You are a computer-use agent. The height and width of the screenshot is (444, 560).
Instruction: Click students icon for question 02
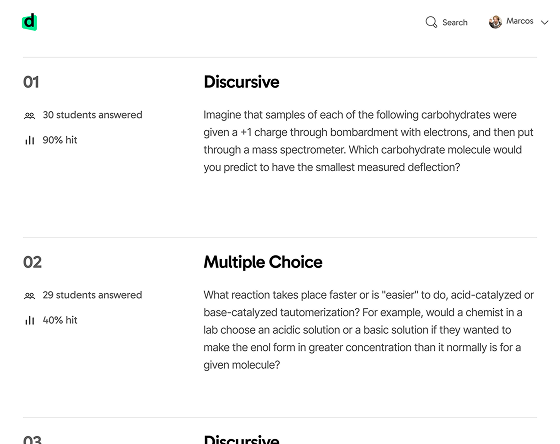(x=30, y=295)
